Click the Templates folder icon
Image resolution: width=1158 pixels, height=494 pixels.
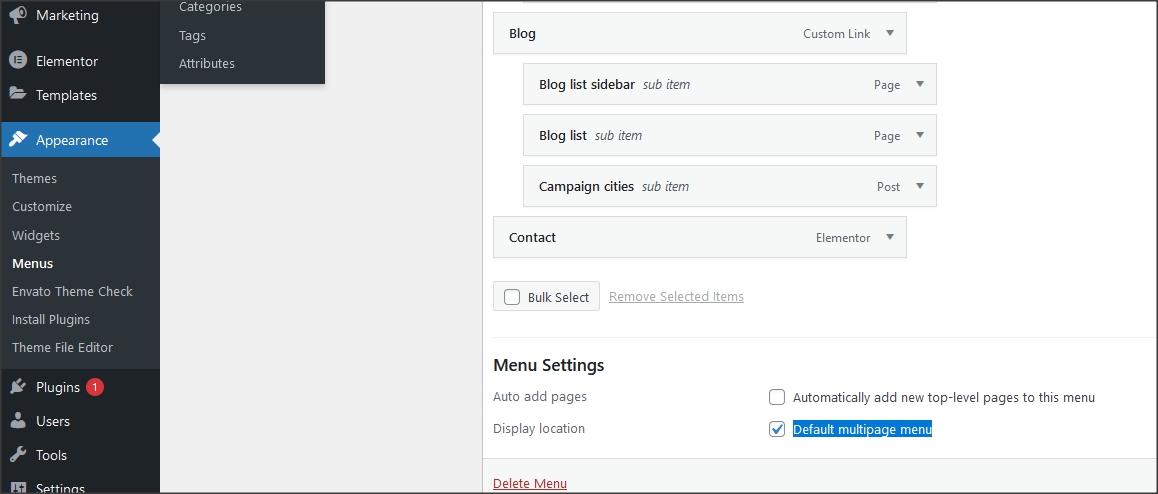18,95
